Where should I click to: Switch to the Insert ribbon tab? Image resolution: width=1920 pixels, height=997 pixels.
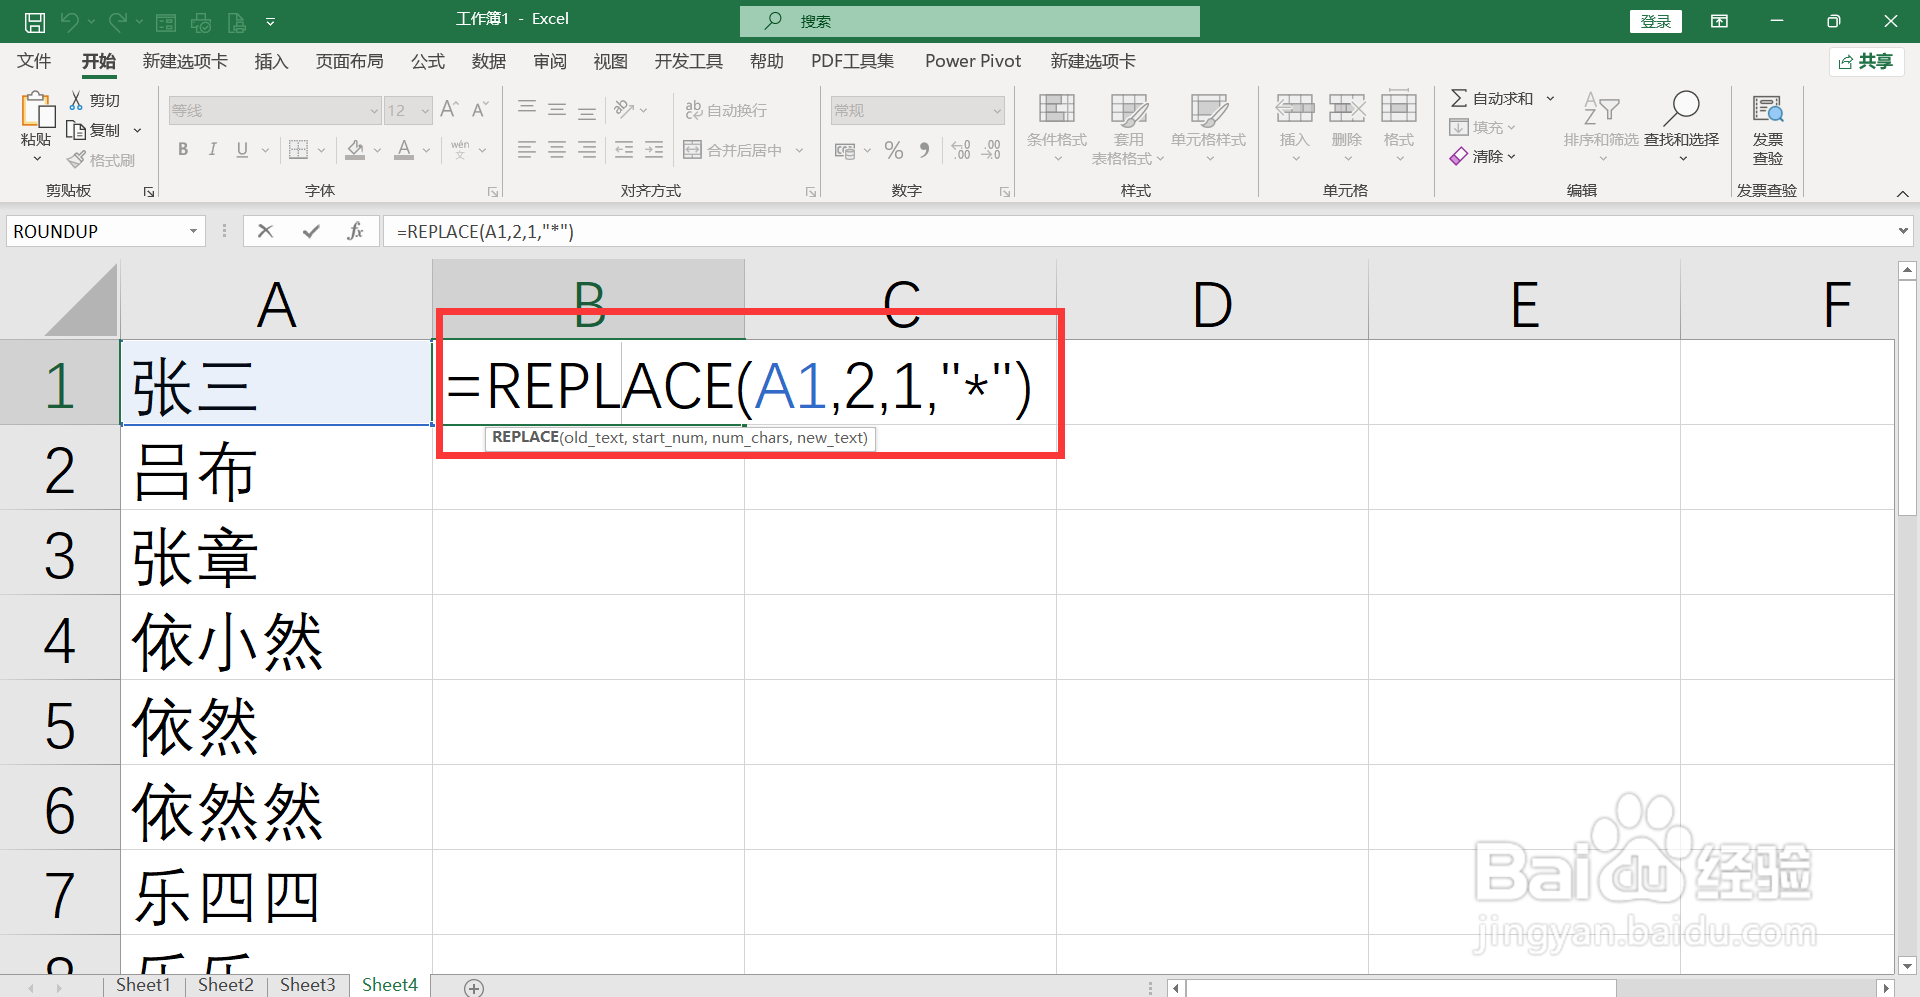(271, 61)
